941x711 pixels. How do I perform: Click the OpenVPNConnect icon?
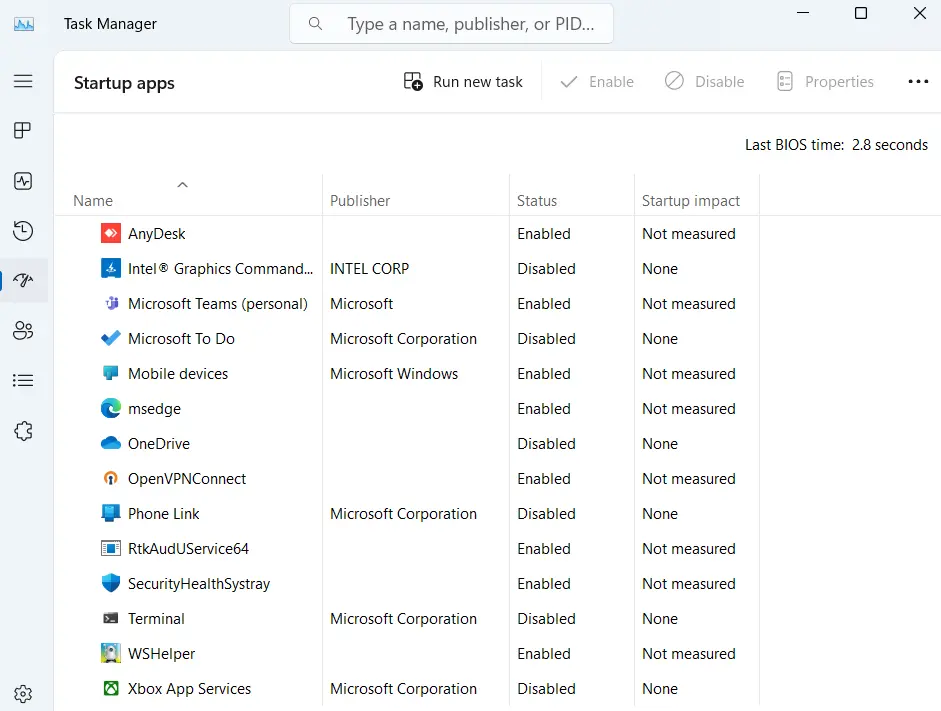tap(110, 478)
